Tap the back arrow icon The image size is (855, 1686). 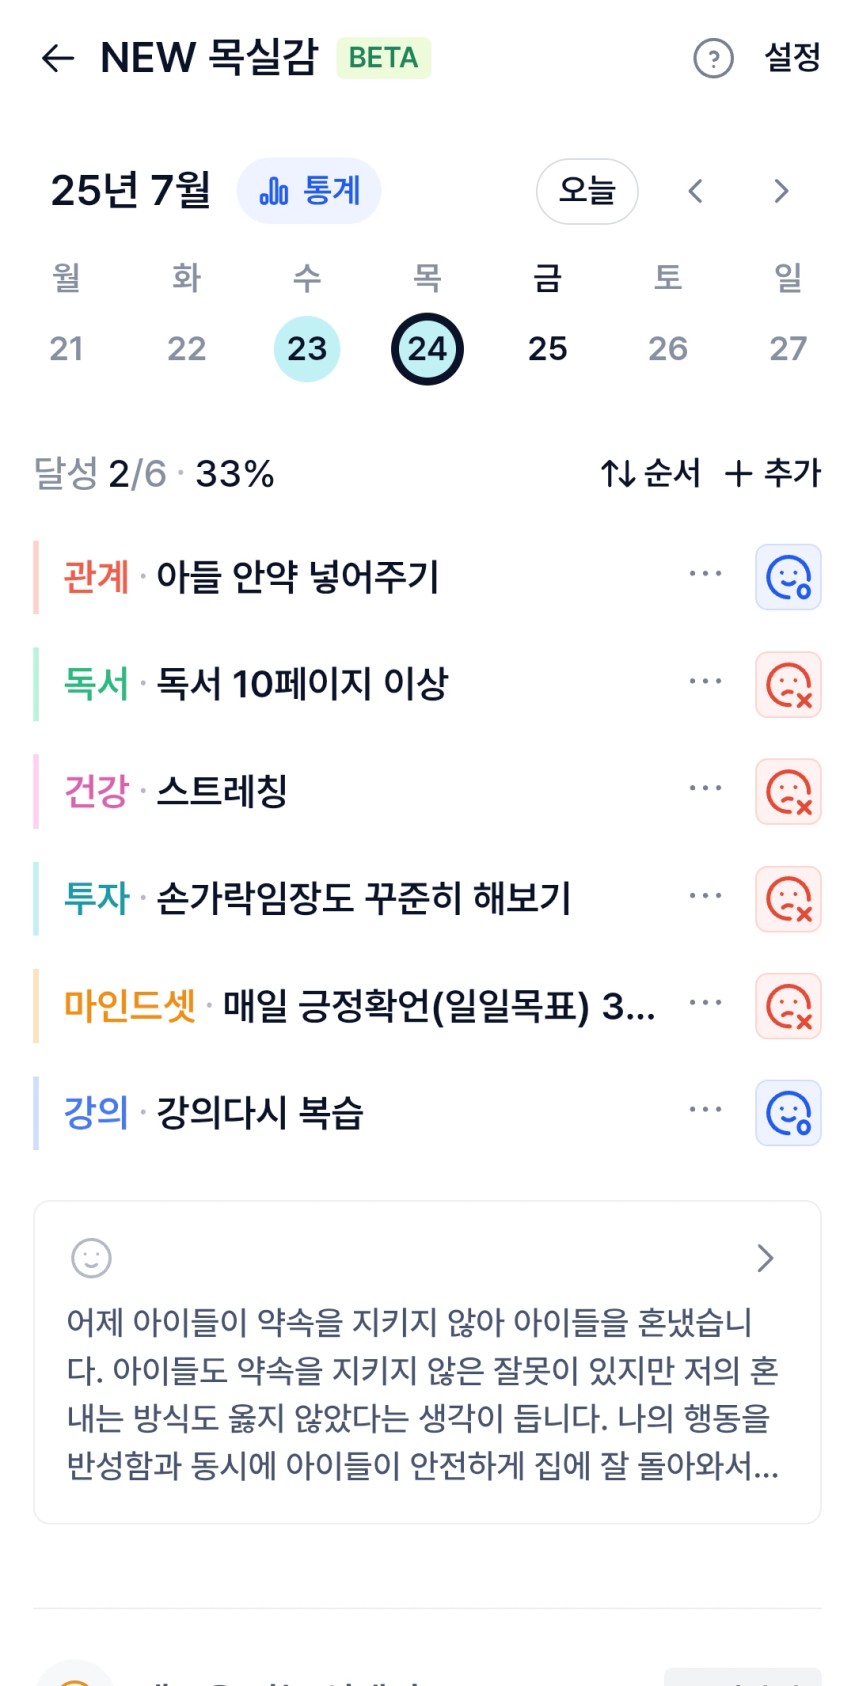tap(58, 58)
